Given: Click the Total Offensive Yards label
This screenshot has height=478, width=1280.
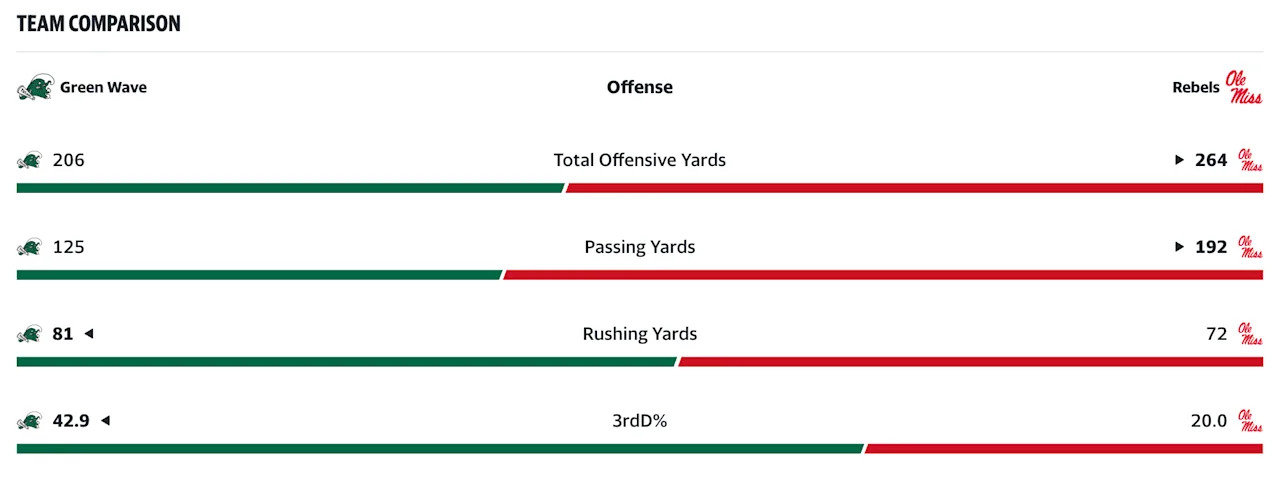Looking at the screenshot, I should coord(640,160).
